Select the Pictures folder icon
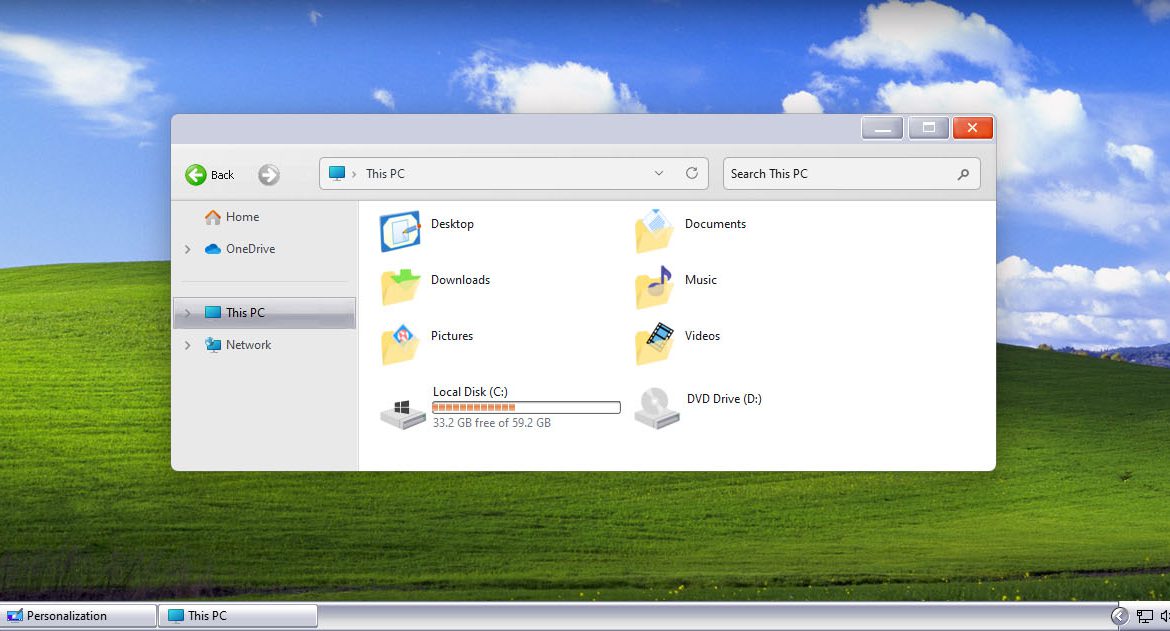This screenshot has height=631, width=1170. 400,344
